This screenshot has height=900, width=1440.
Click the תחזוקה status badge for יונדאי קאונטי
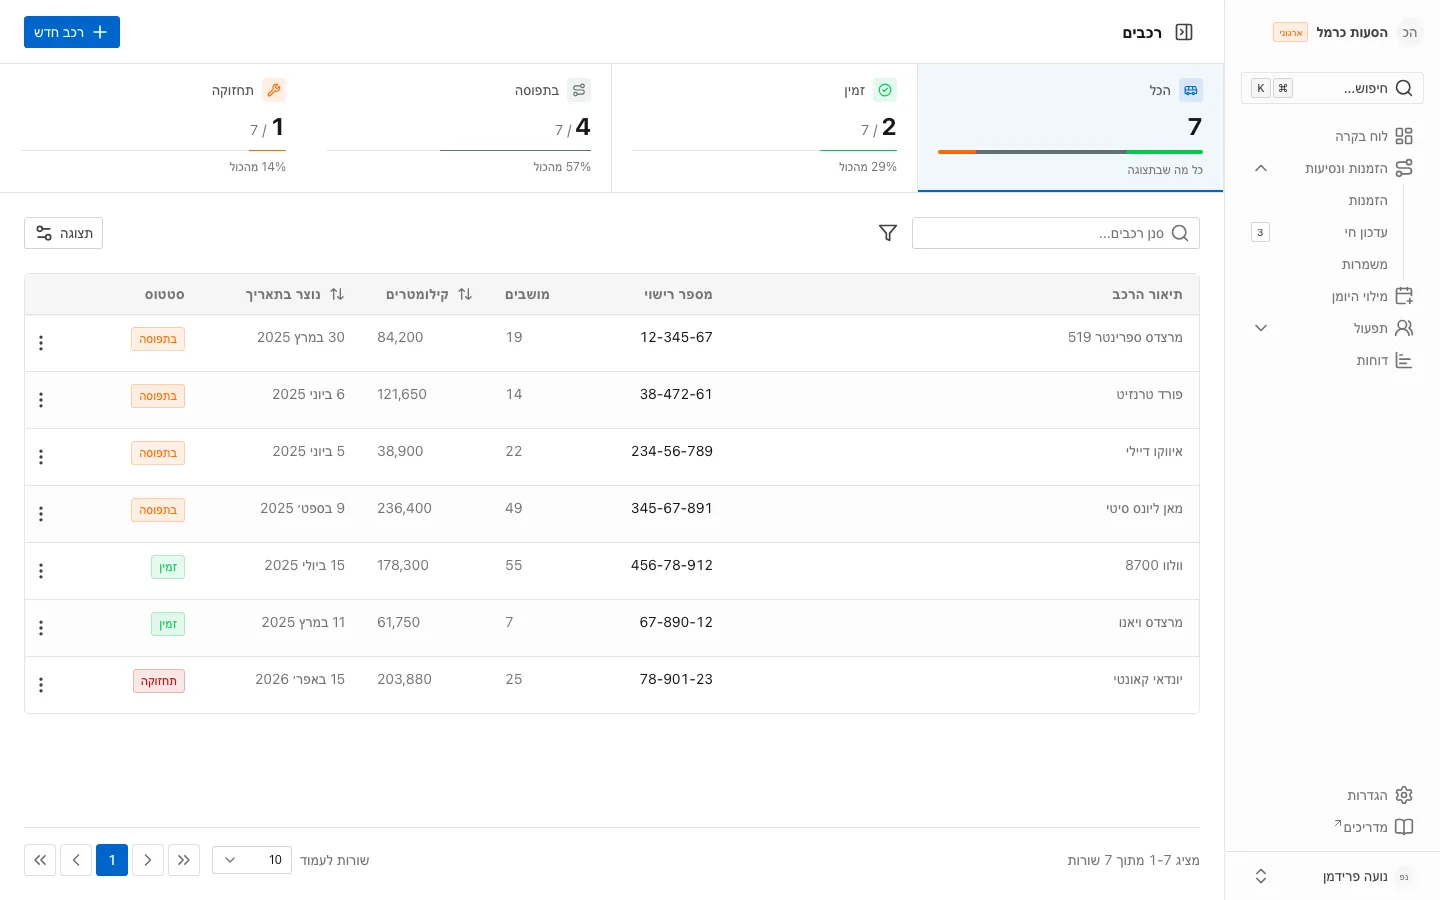(159, 681)
